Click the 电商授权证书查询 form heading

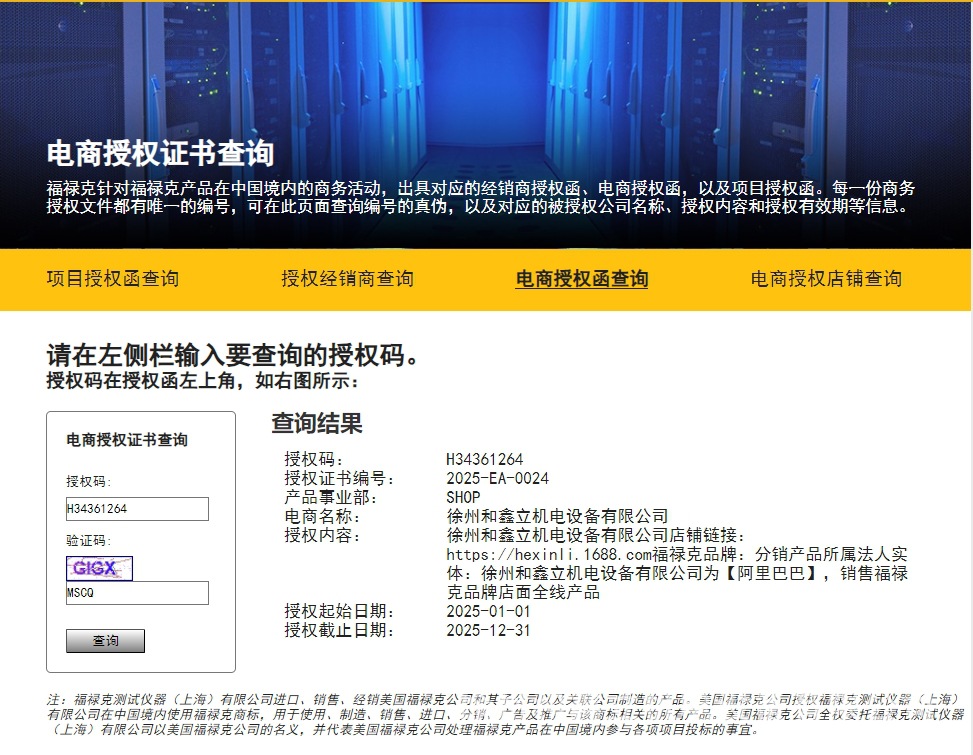coord(127,440)
